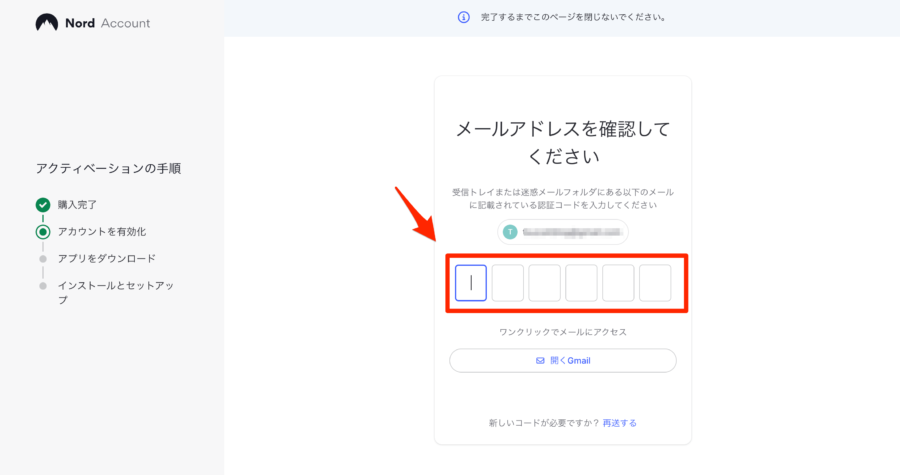Screen dimensions: 900x475
Task: Click the blue info icon in top banner
Action: click(x=463, y=17)
